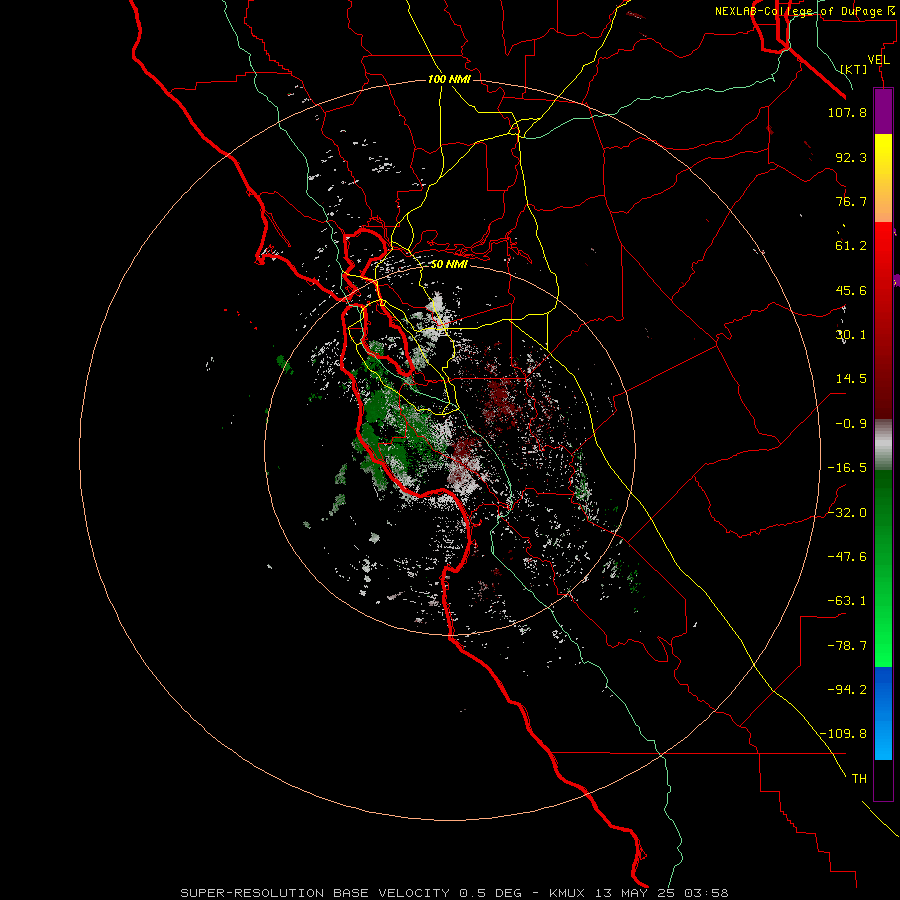Click the "0.5 DEG" elevation text
Screen dimensions: 900x900
pos(490,893)
